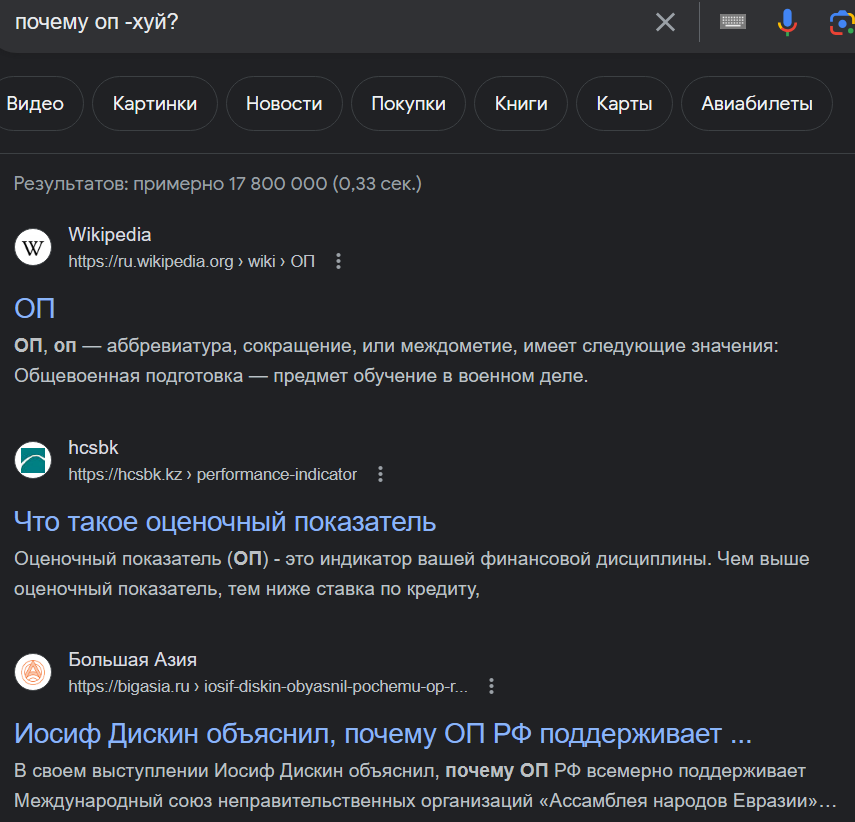Image resolution: width=855 pixels, height=822 pixels.
Task: Click the Wikipedia favicon icon
Action: click(33, 247)
